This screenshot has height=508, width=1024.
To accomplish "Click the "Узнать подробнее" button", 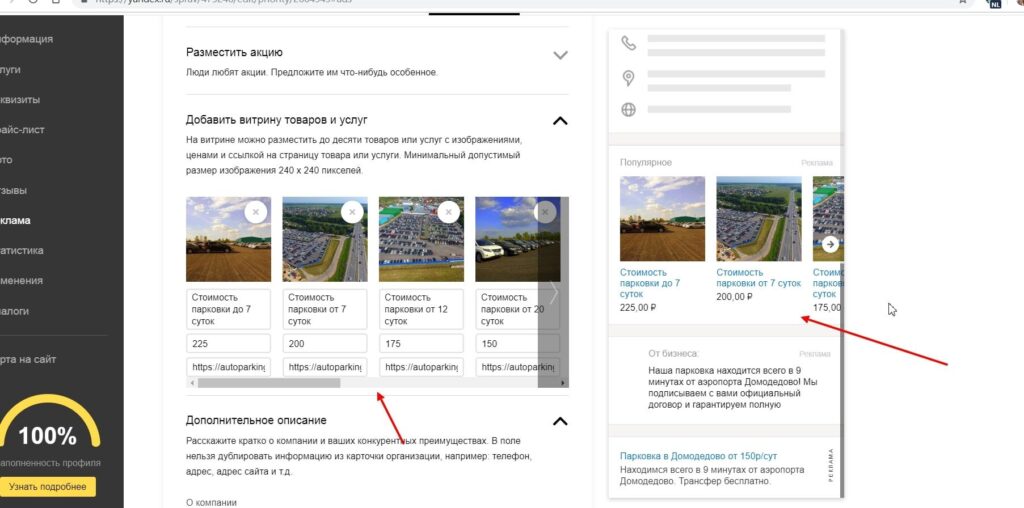I will pyautogui.click(x=47, y=487).
